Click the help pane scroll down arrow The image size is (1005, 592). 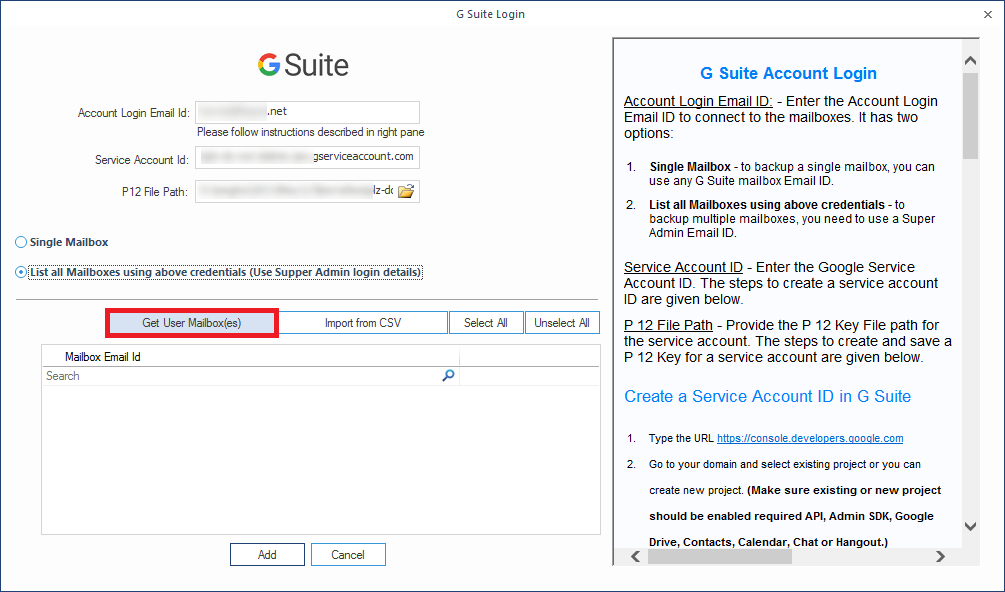coord(970,527)
